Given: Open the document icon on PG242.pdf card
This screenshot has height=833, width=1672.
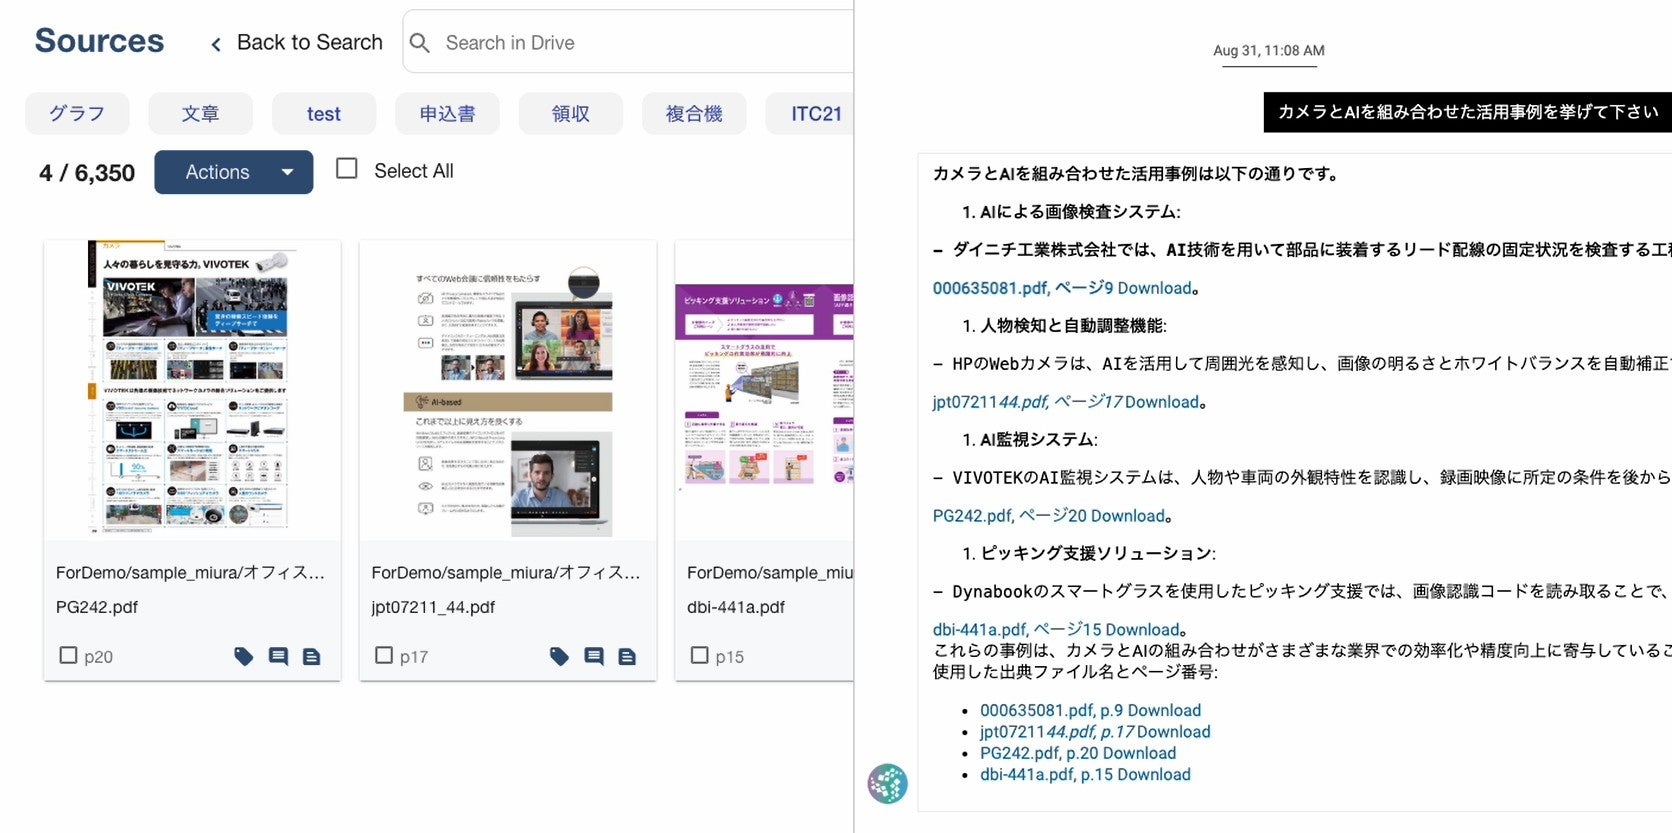Looking at the screenshot, I should click(311, 656).
